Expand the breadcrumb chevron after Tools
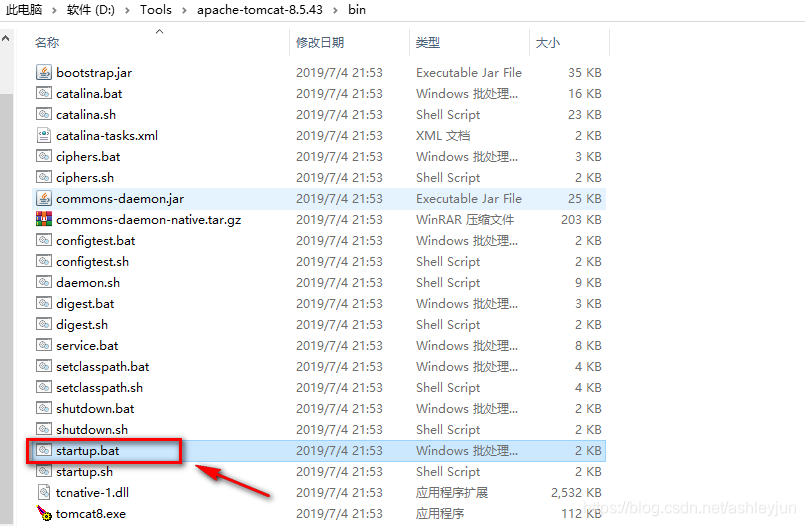Viewport: 805px width, 526px height. pos(184,10)
